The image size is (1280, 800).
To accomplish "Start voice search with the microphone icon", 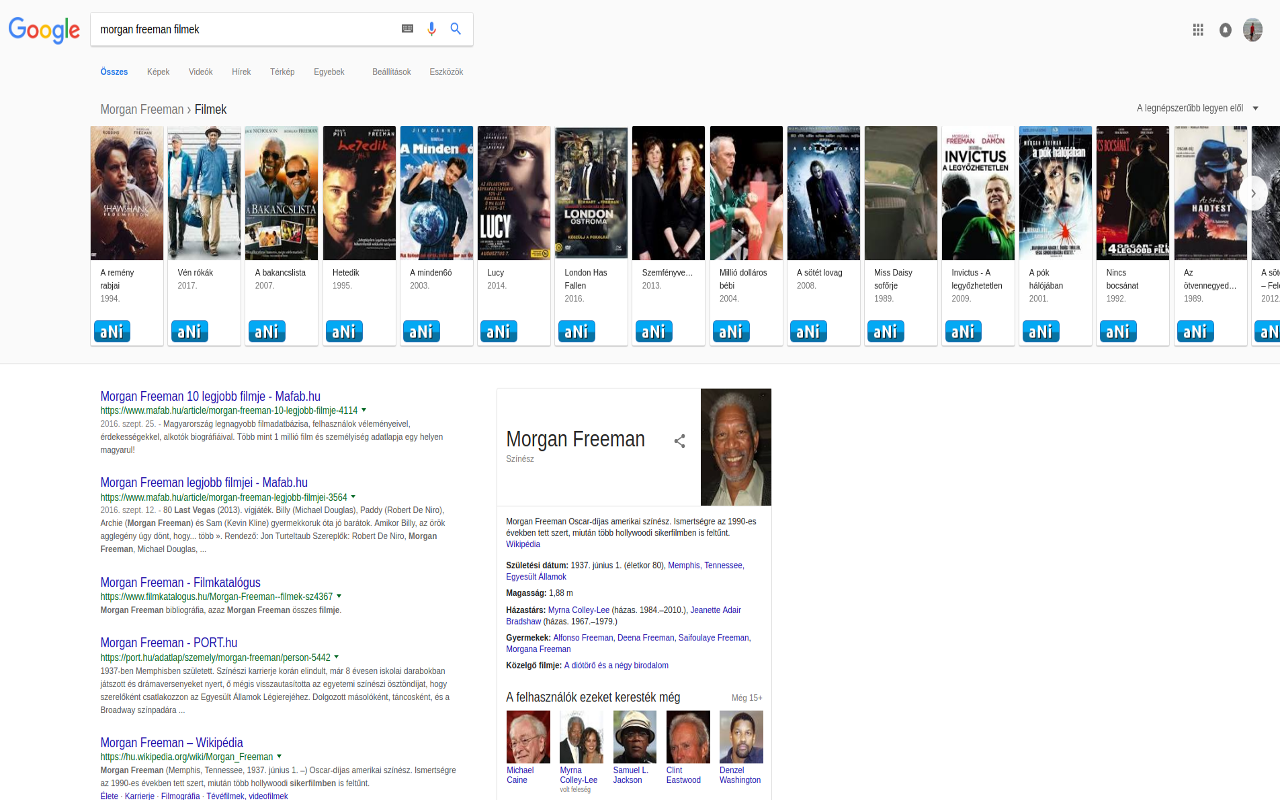I will (x=432, y=29).
